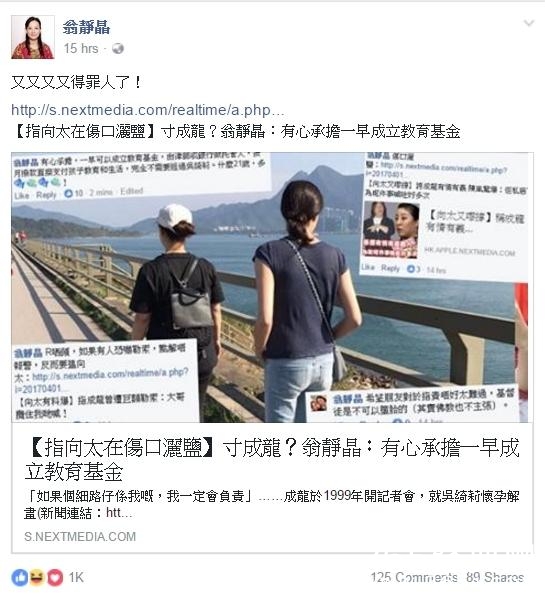Click the 15 hrs timestamp

tap(81, 49)
